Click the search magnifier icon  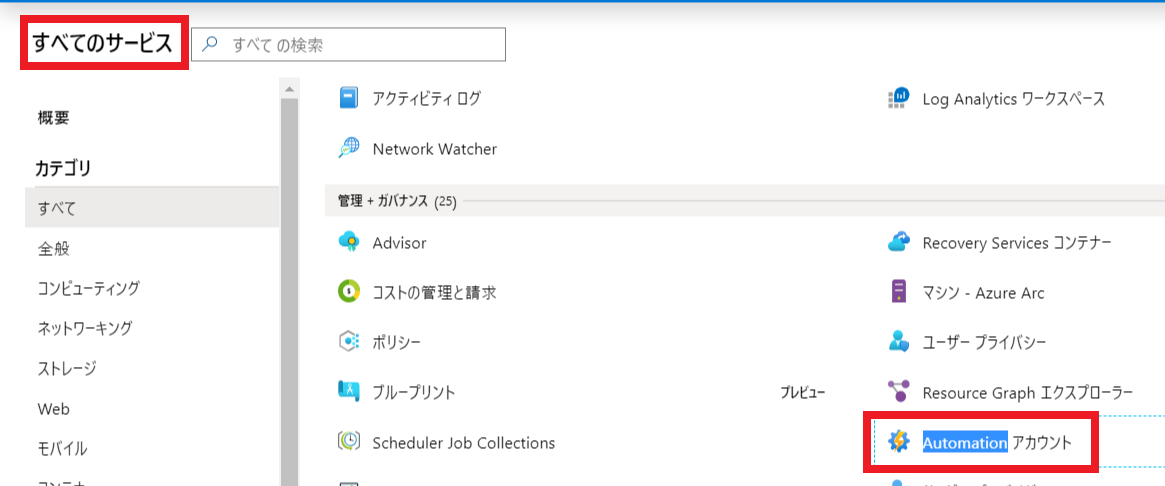(210, 44)
